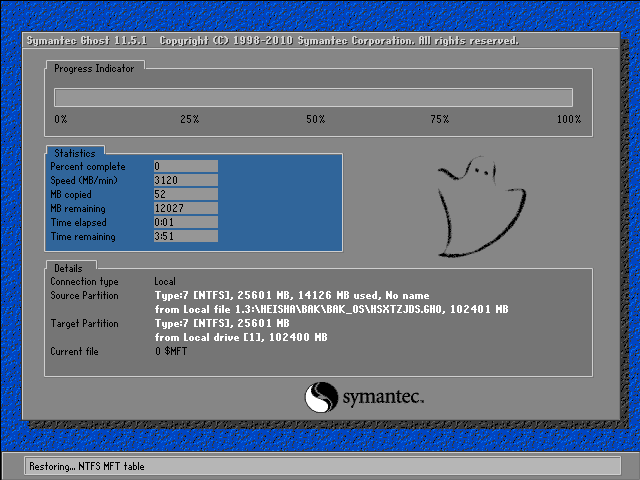Click the Time remaining value 3:51
Image resolution: width=640 pixels, height=480 pixels.
click(185, 236)
